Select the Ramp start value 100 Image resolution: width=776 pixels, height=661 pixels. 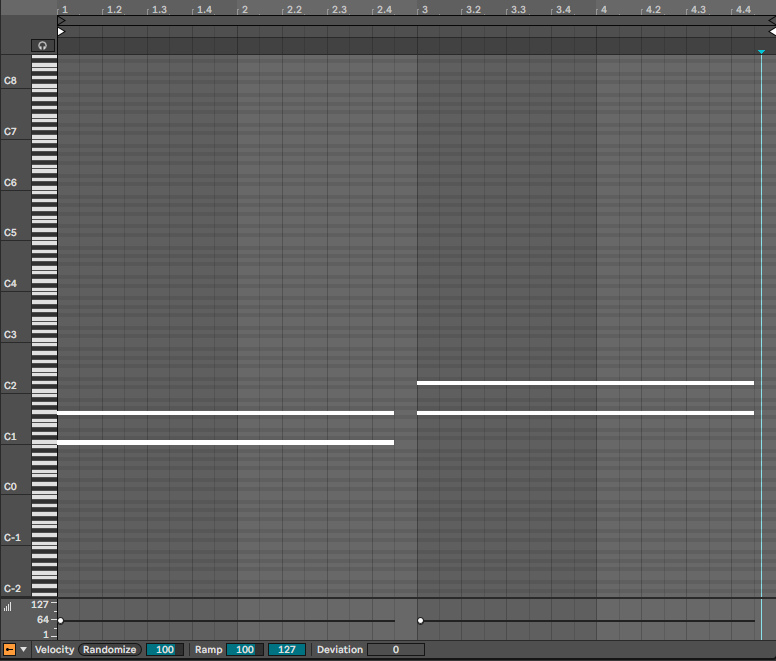(x=244, y=650)
